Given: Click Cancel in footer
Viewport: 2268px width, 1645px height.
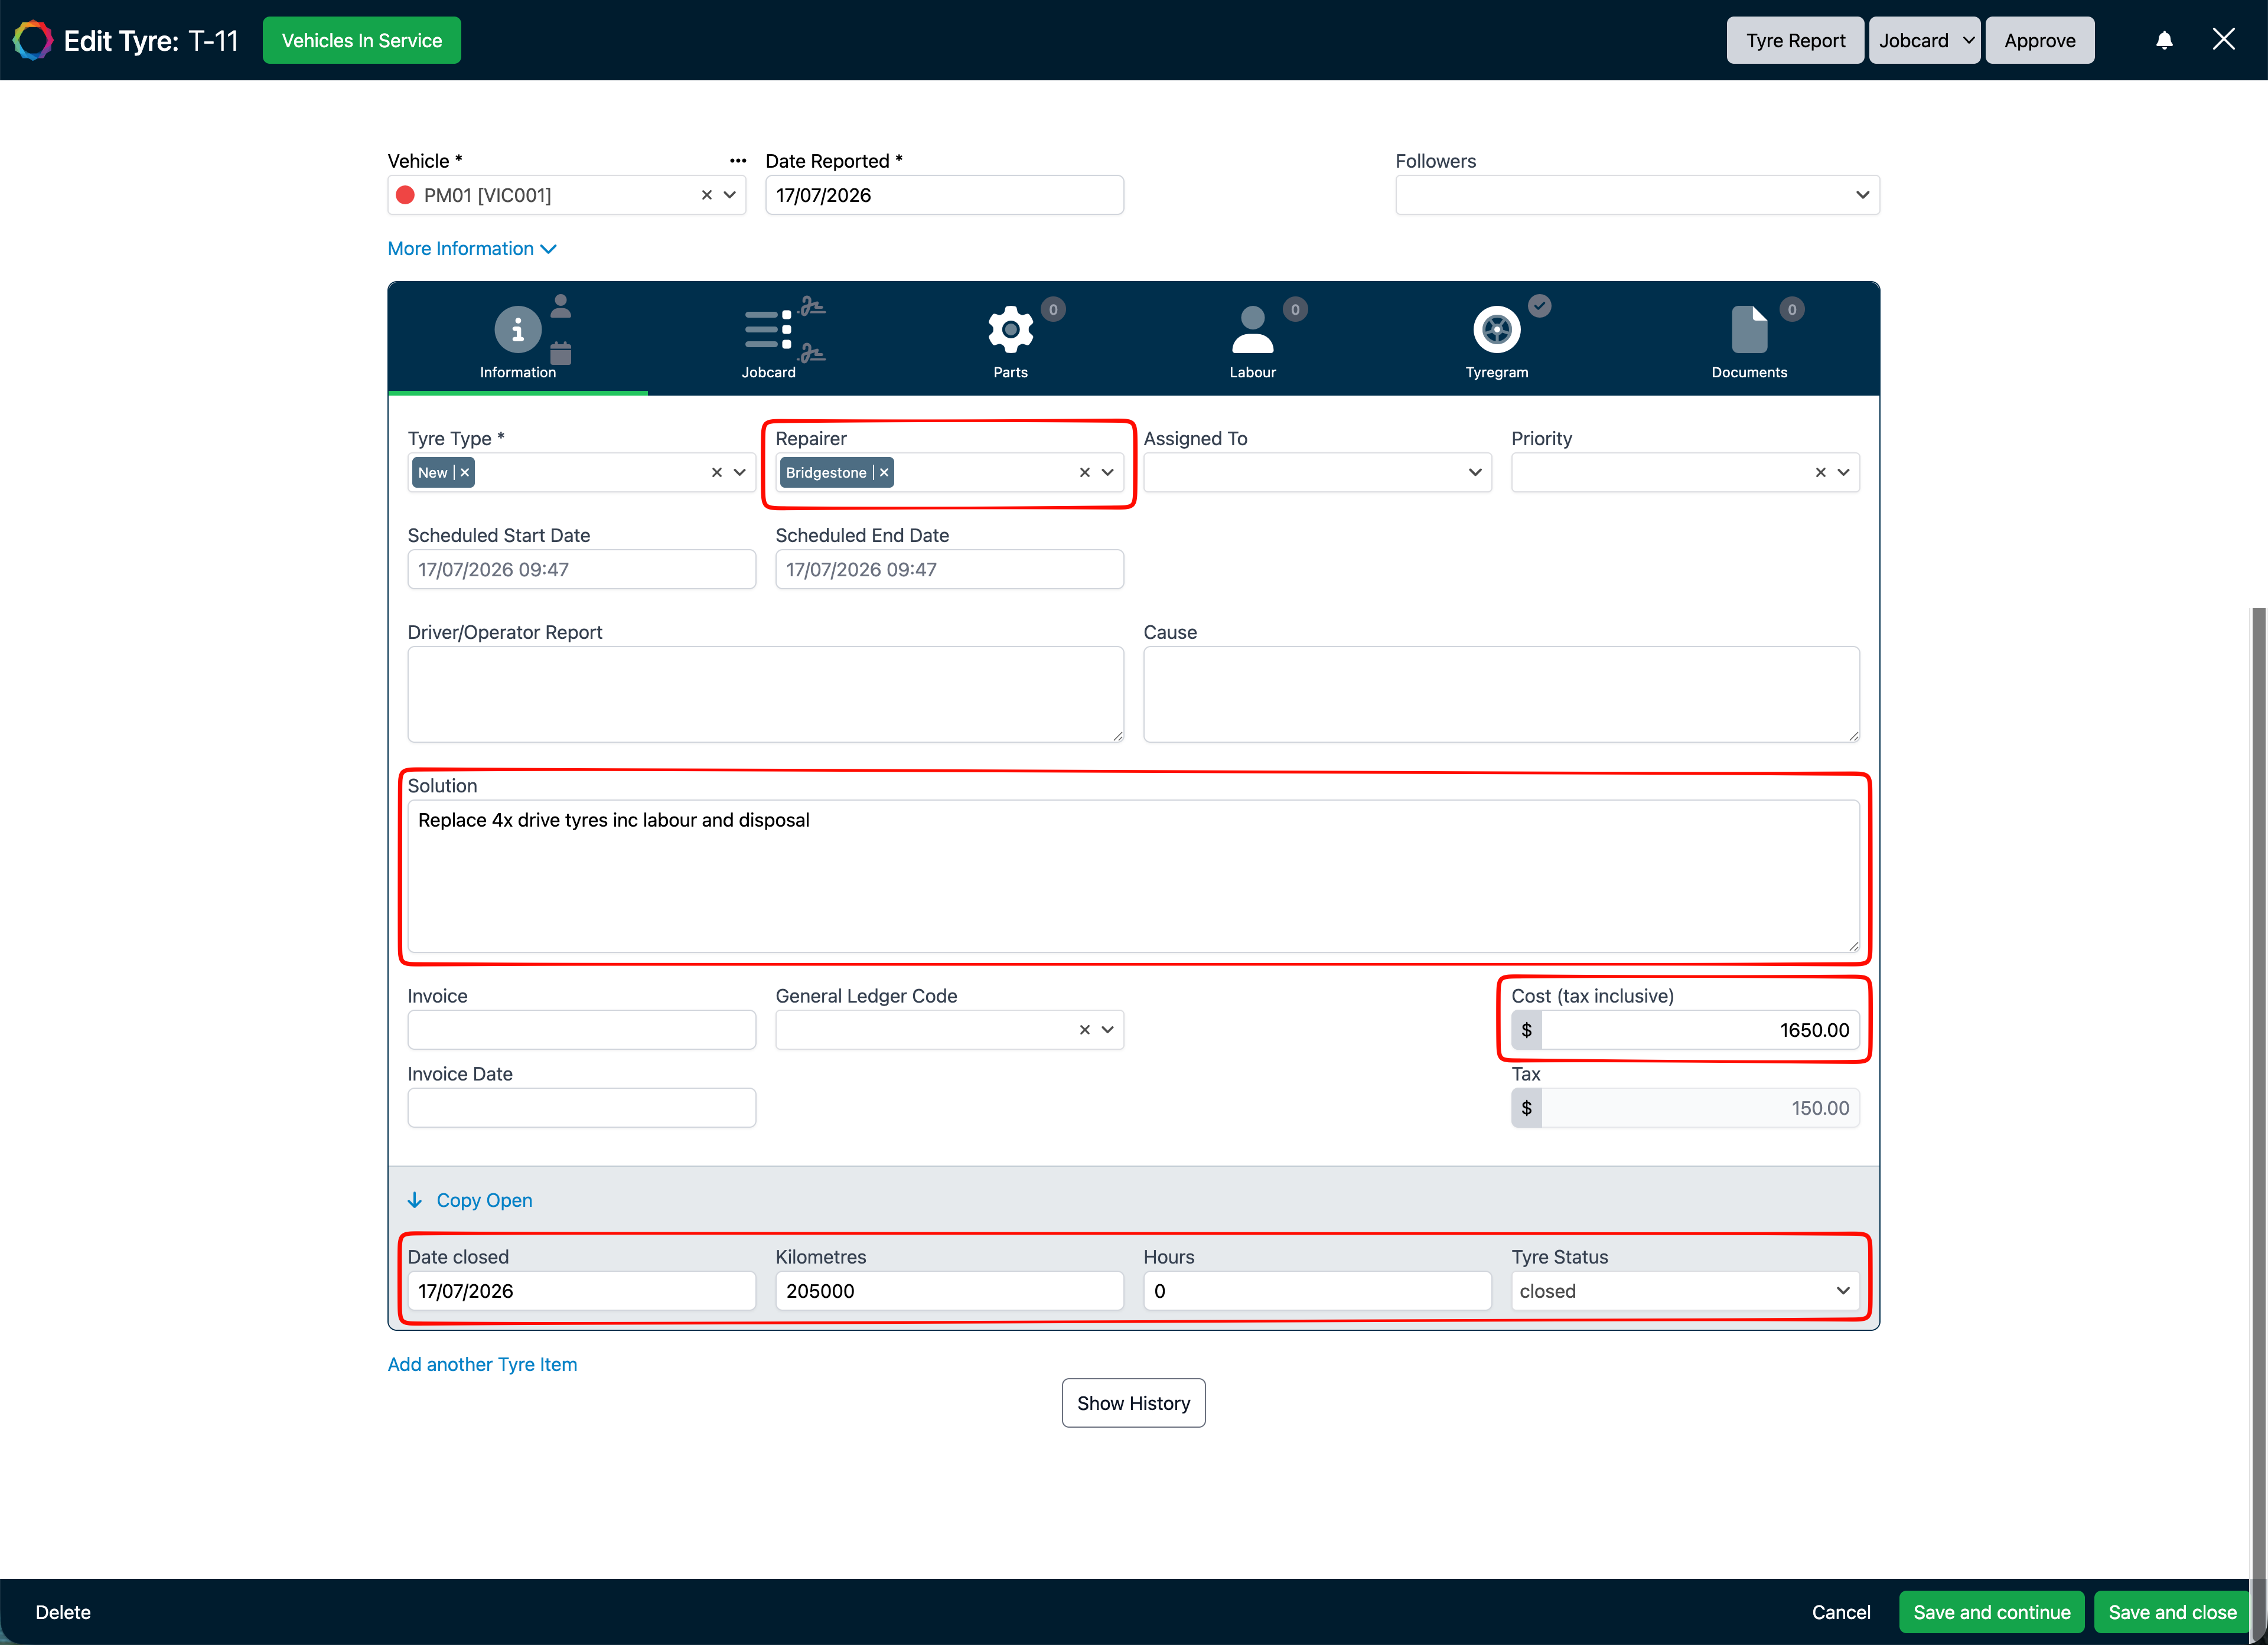Looking at the screenshot, I should pos(1841,1612).
